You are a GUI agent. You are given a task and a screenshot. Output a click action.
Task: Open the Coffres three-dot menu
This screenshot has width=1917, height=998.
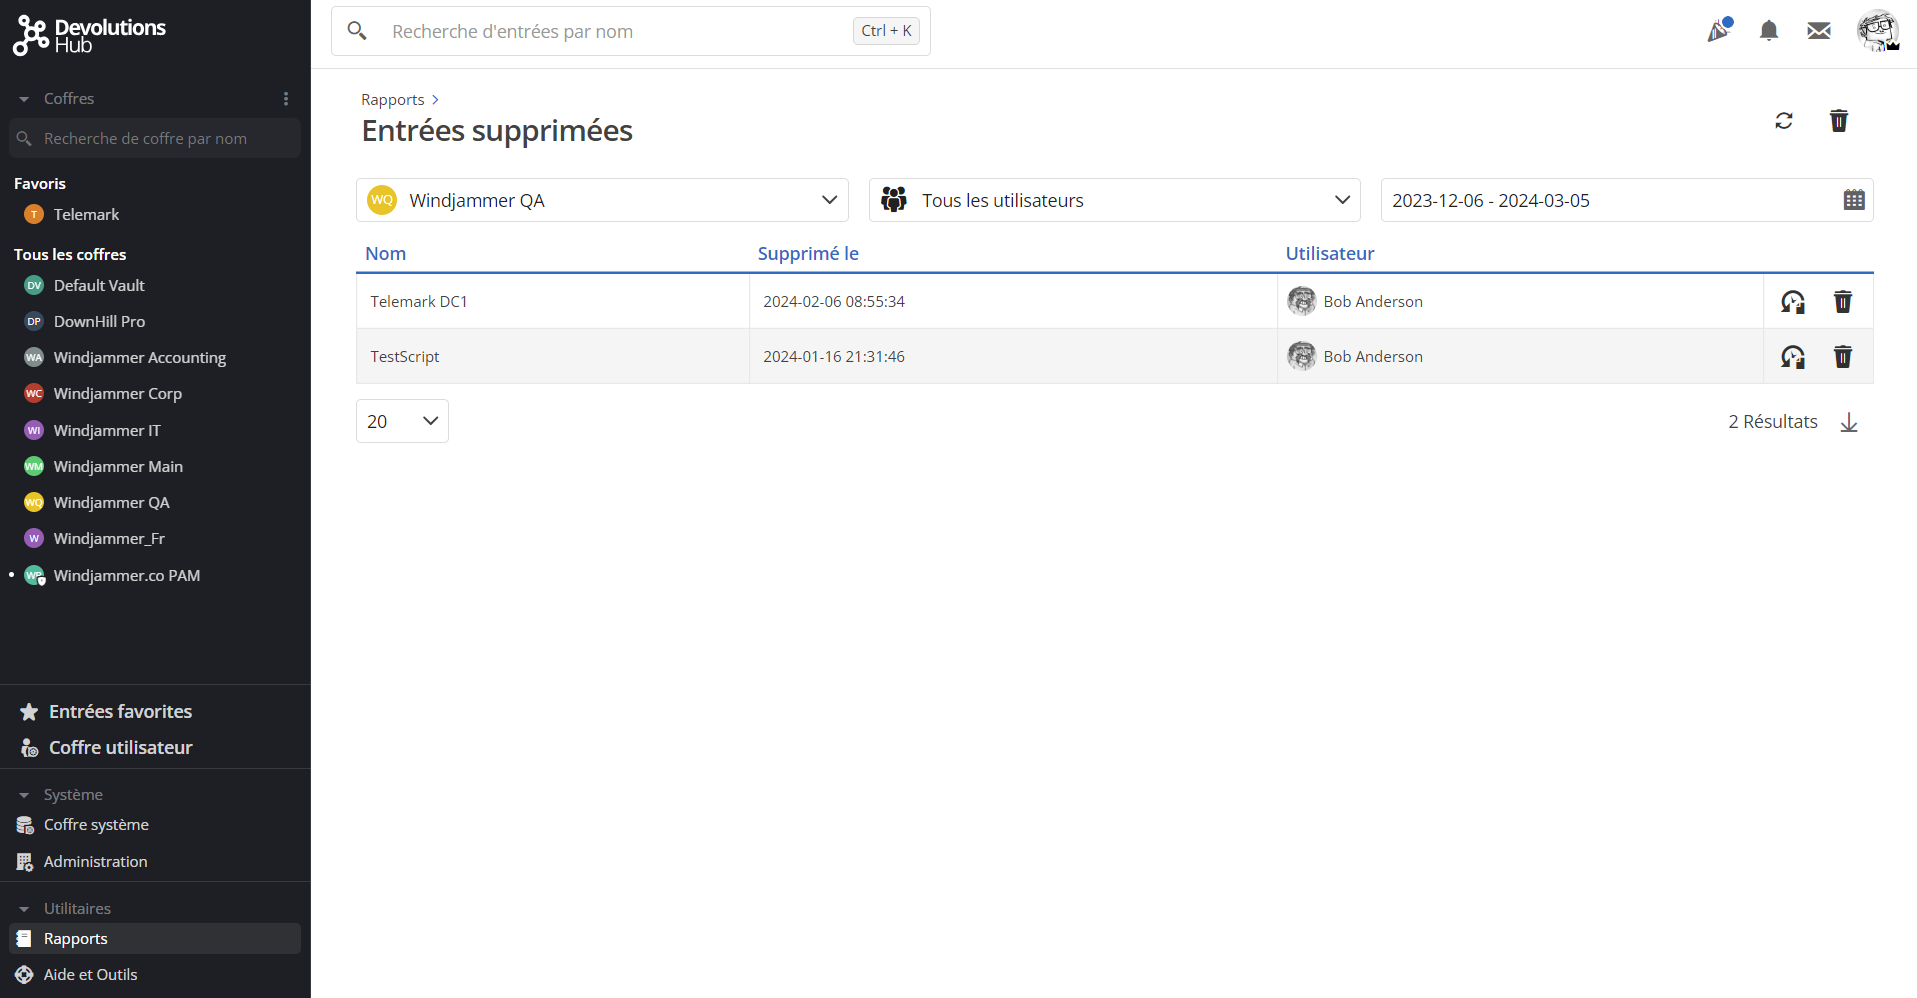coord(286,99)
